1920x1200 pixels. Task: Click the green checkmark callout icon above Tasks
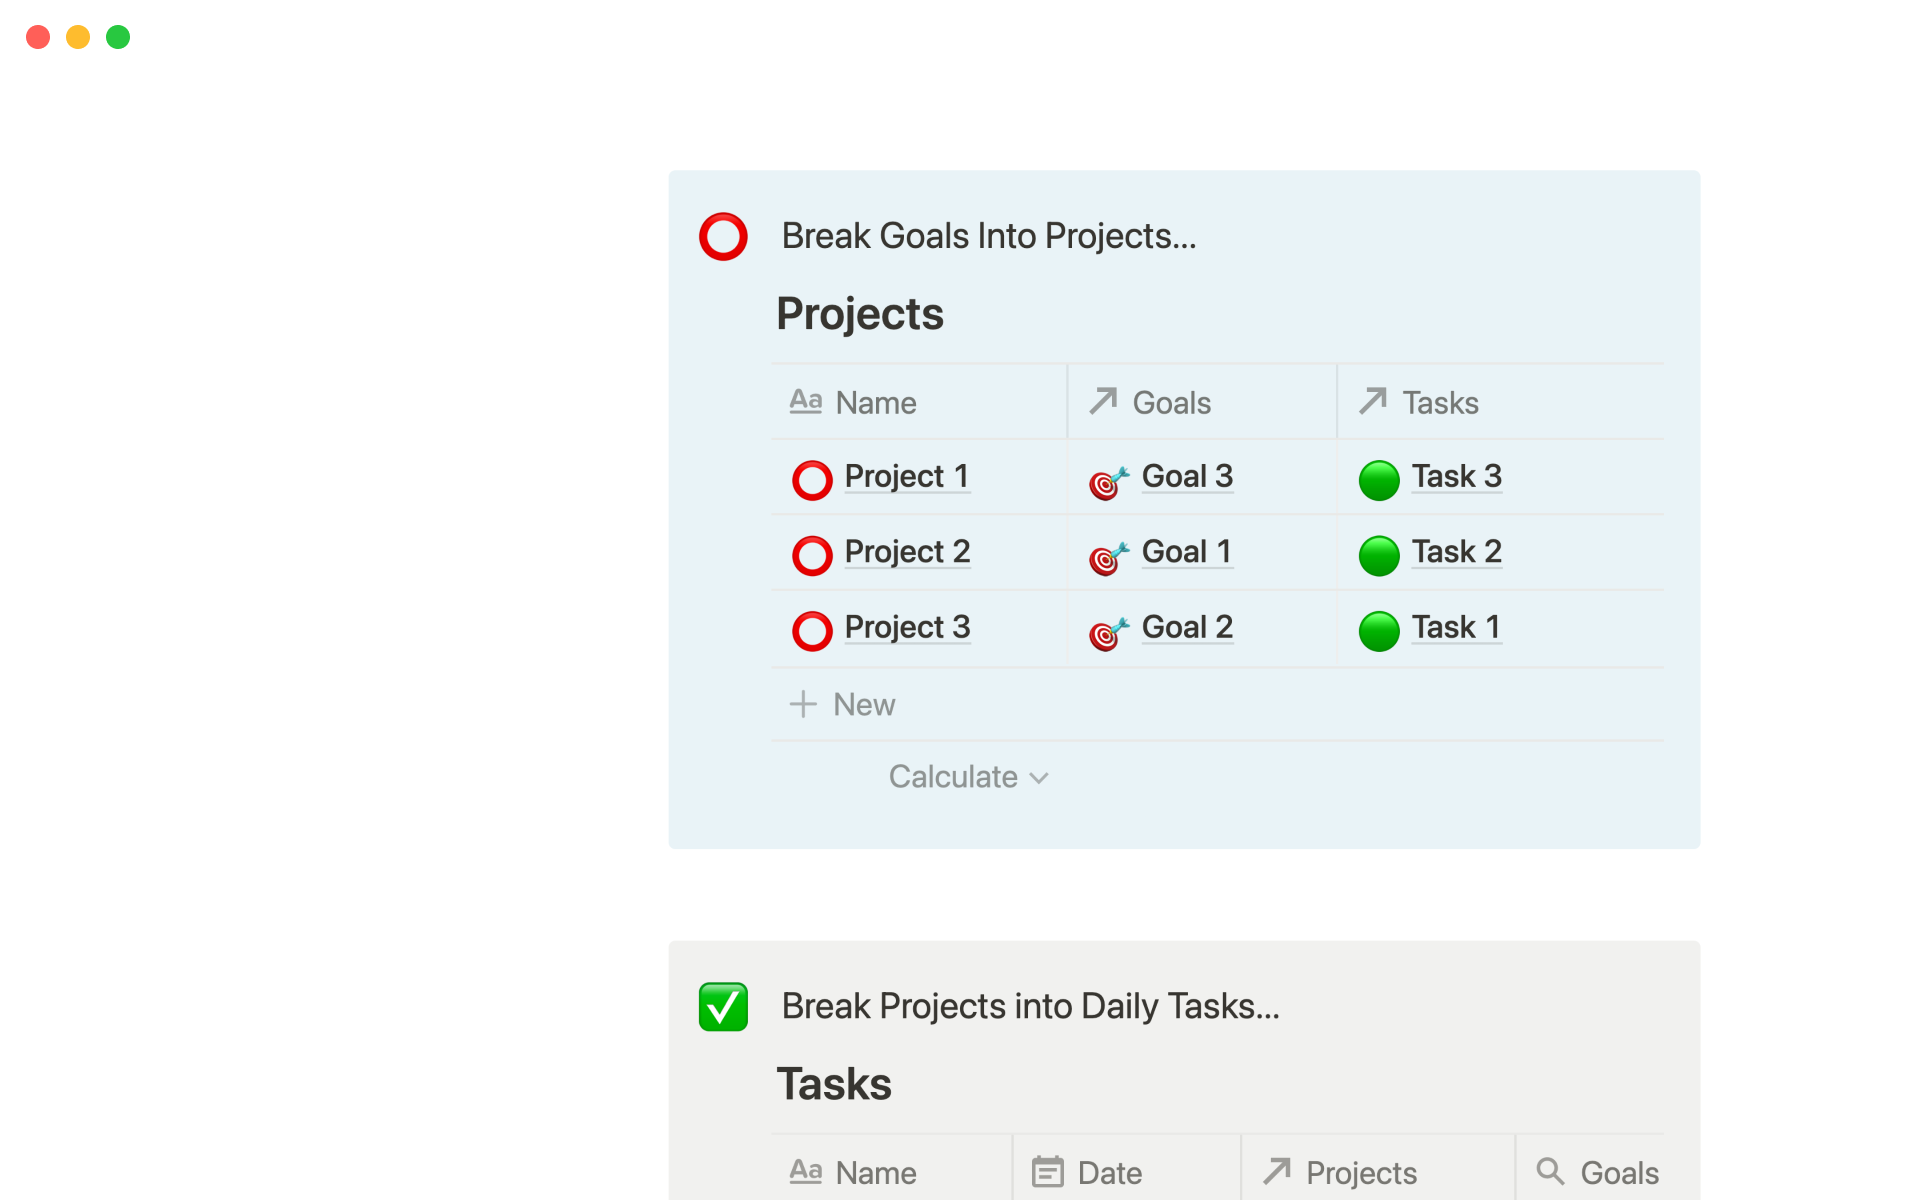723,1006
